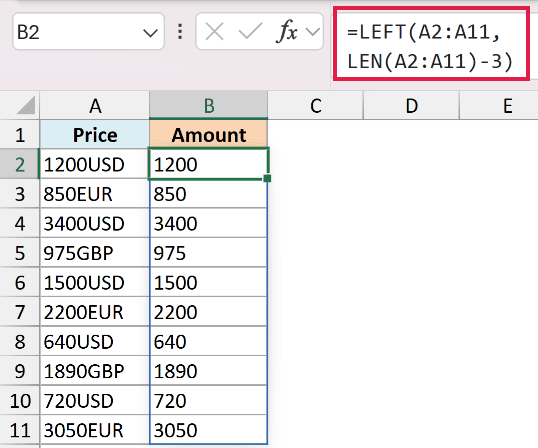Screen dimensions: 538x448
Task: Select cell containing 850EUR
Action: [x=95, y=193]
